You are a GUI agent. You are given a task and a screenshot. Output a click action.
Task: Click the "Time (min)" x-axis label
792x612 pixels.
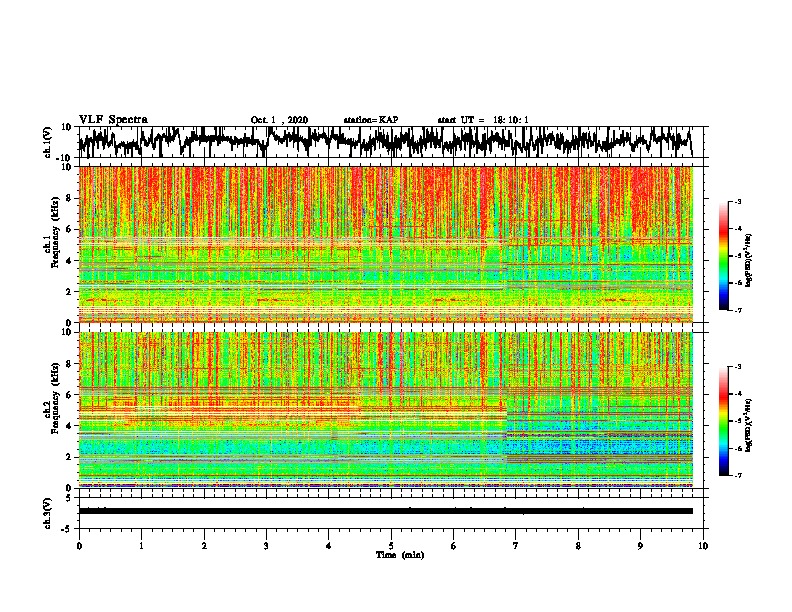[x=400, y=555]
